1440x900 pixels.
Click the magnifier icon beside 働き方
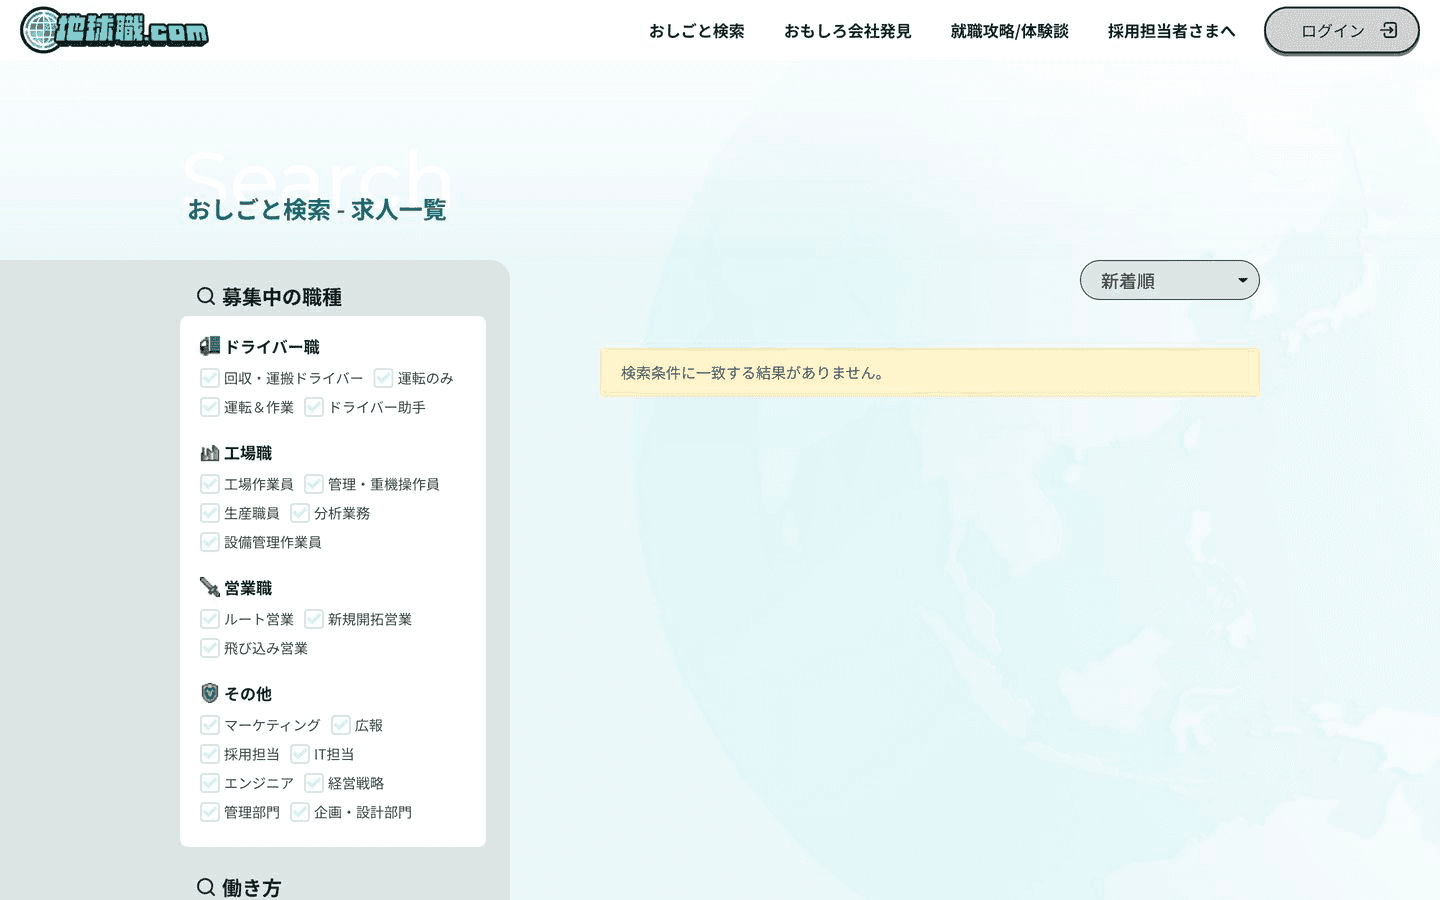click(206, 887)
